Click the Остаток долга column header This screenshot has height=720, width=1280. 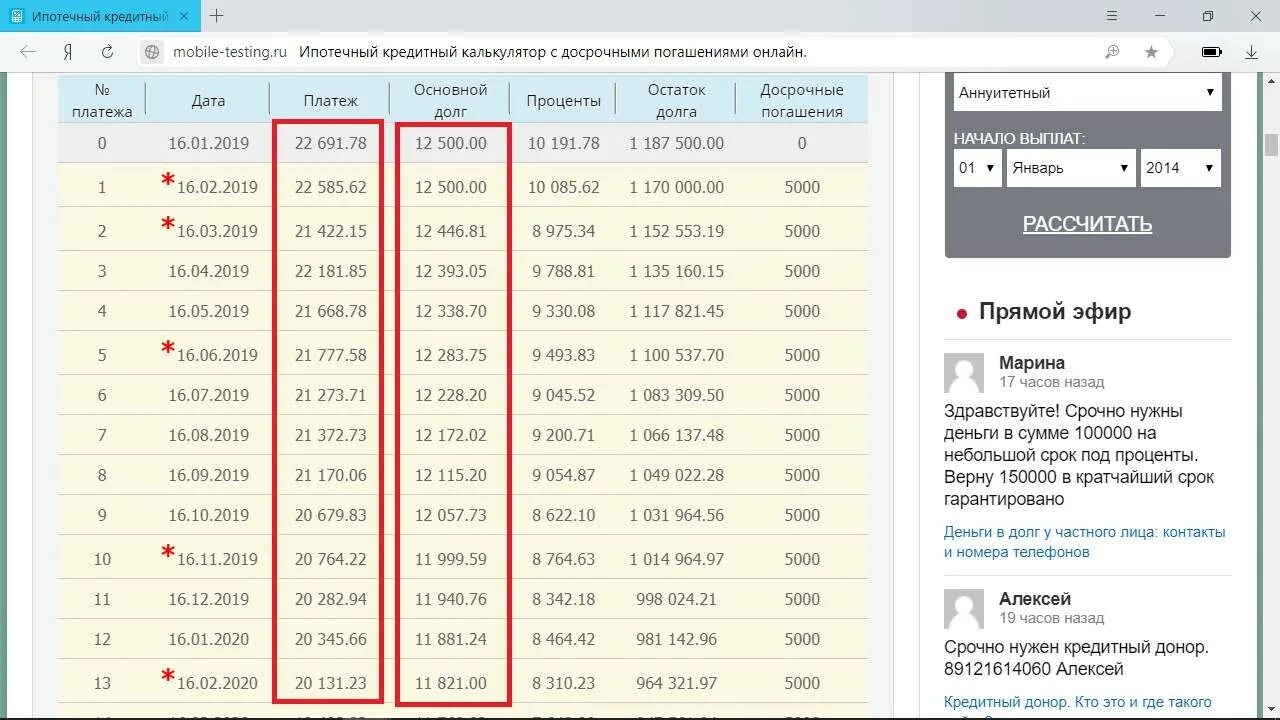click(676, 100)
